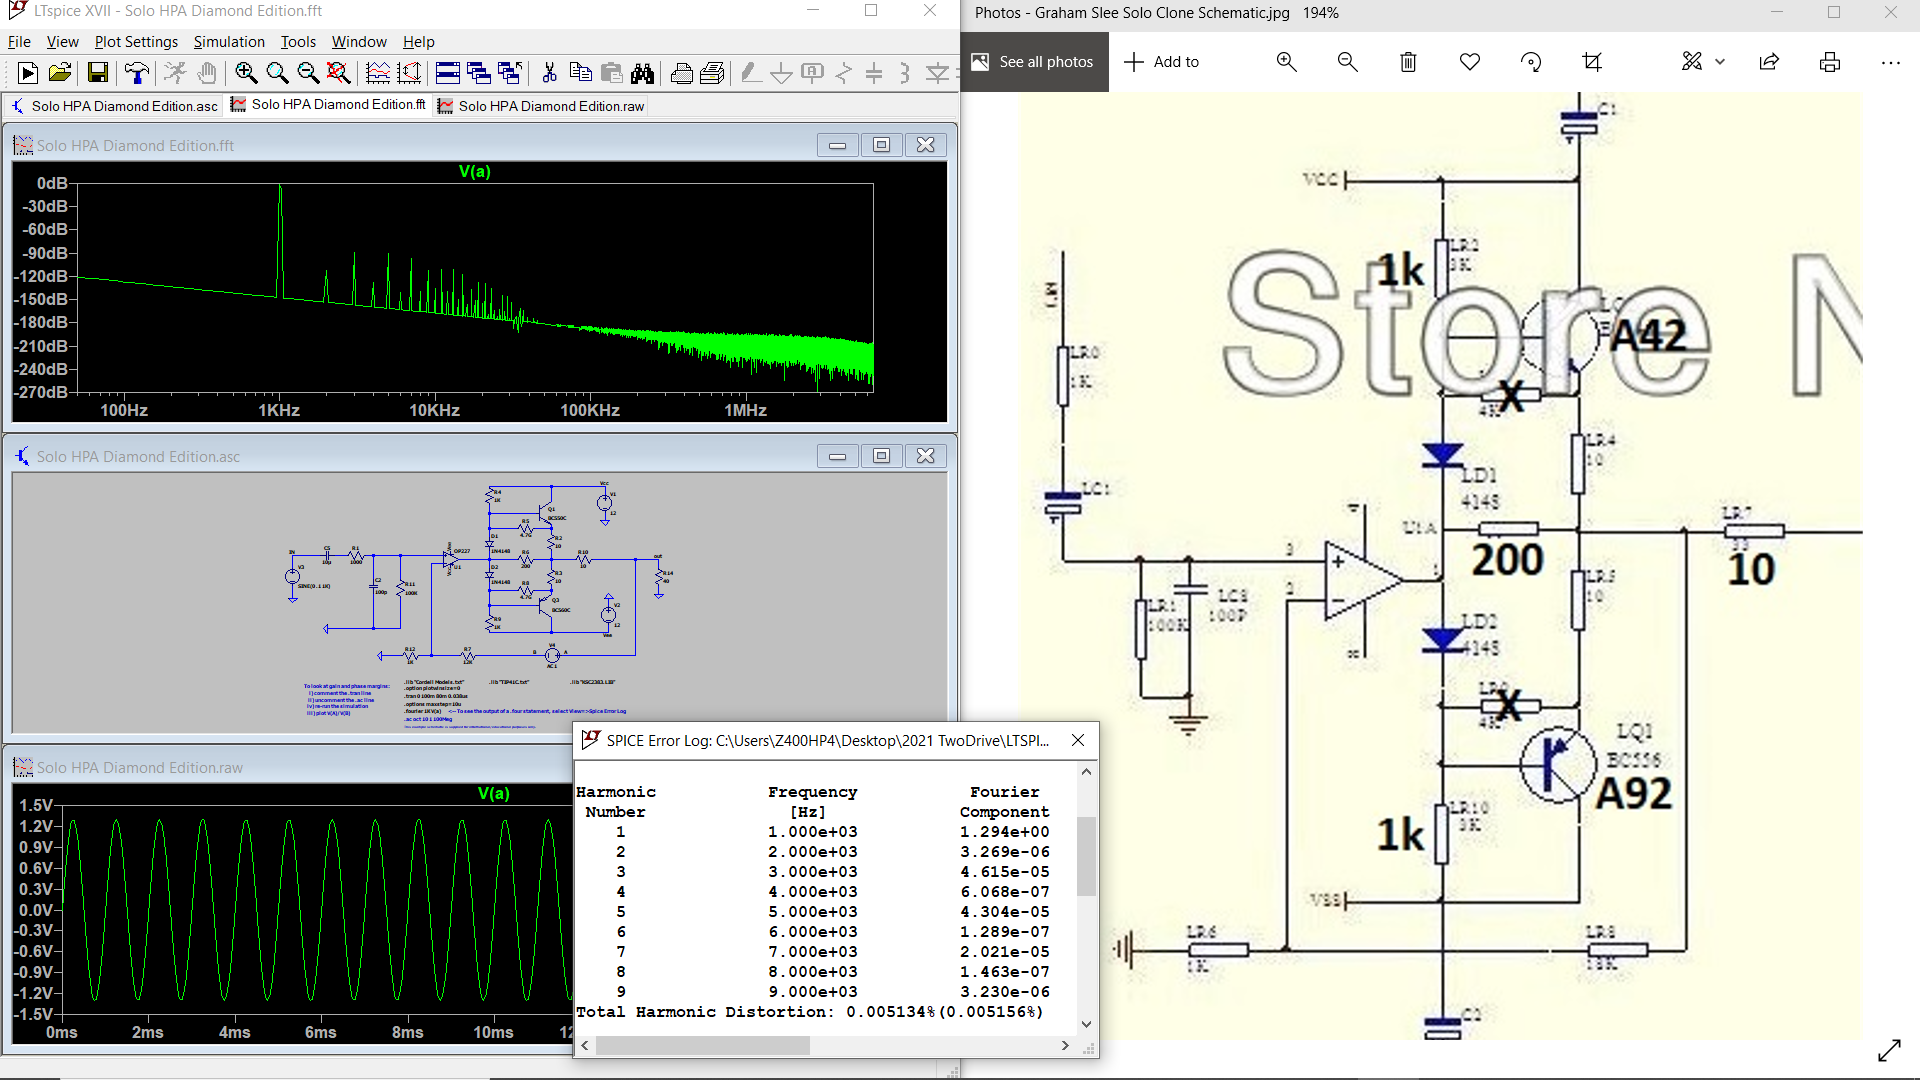1920x1080 pixels.
Task: Select the Inductor component tool
Action: [905, 73]
